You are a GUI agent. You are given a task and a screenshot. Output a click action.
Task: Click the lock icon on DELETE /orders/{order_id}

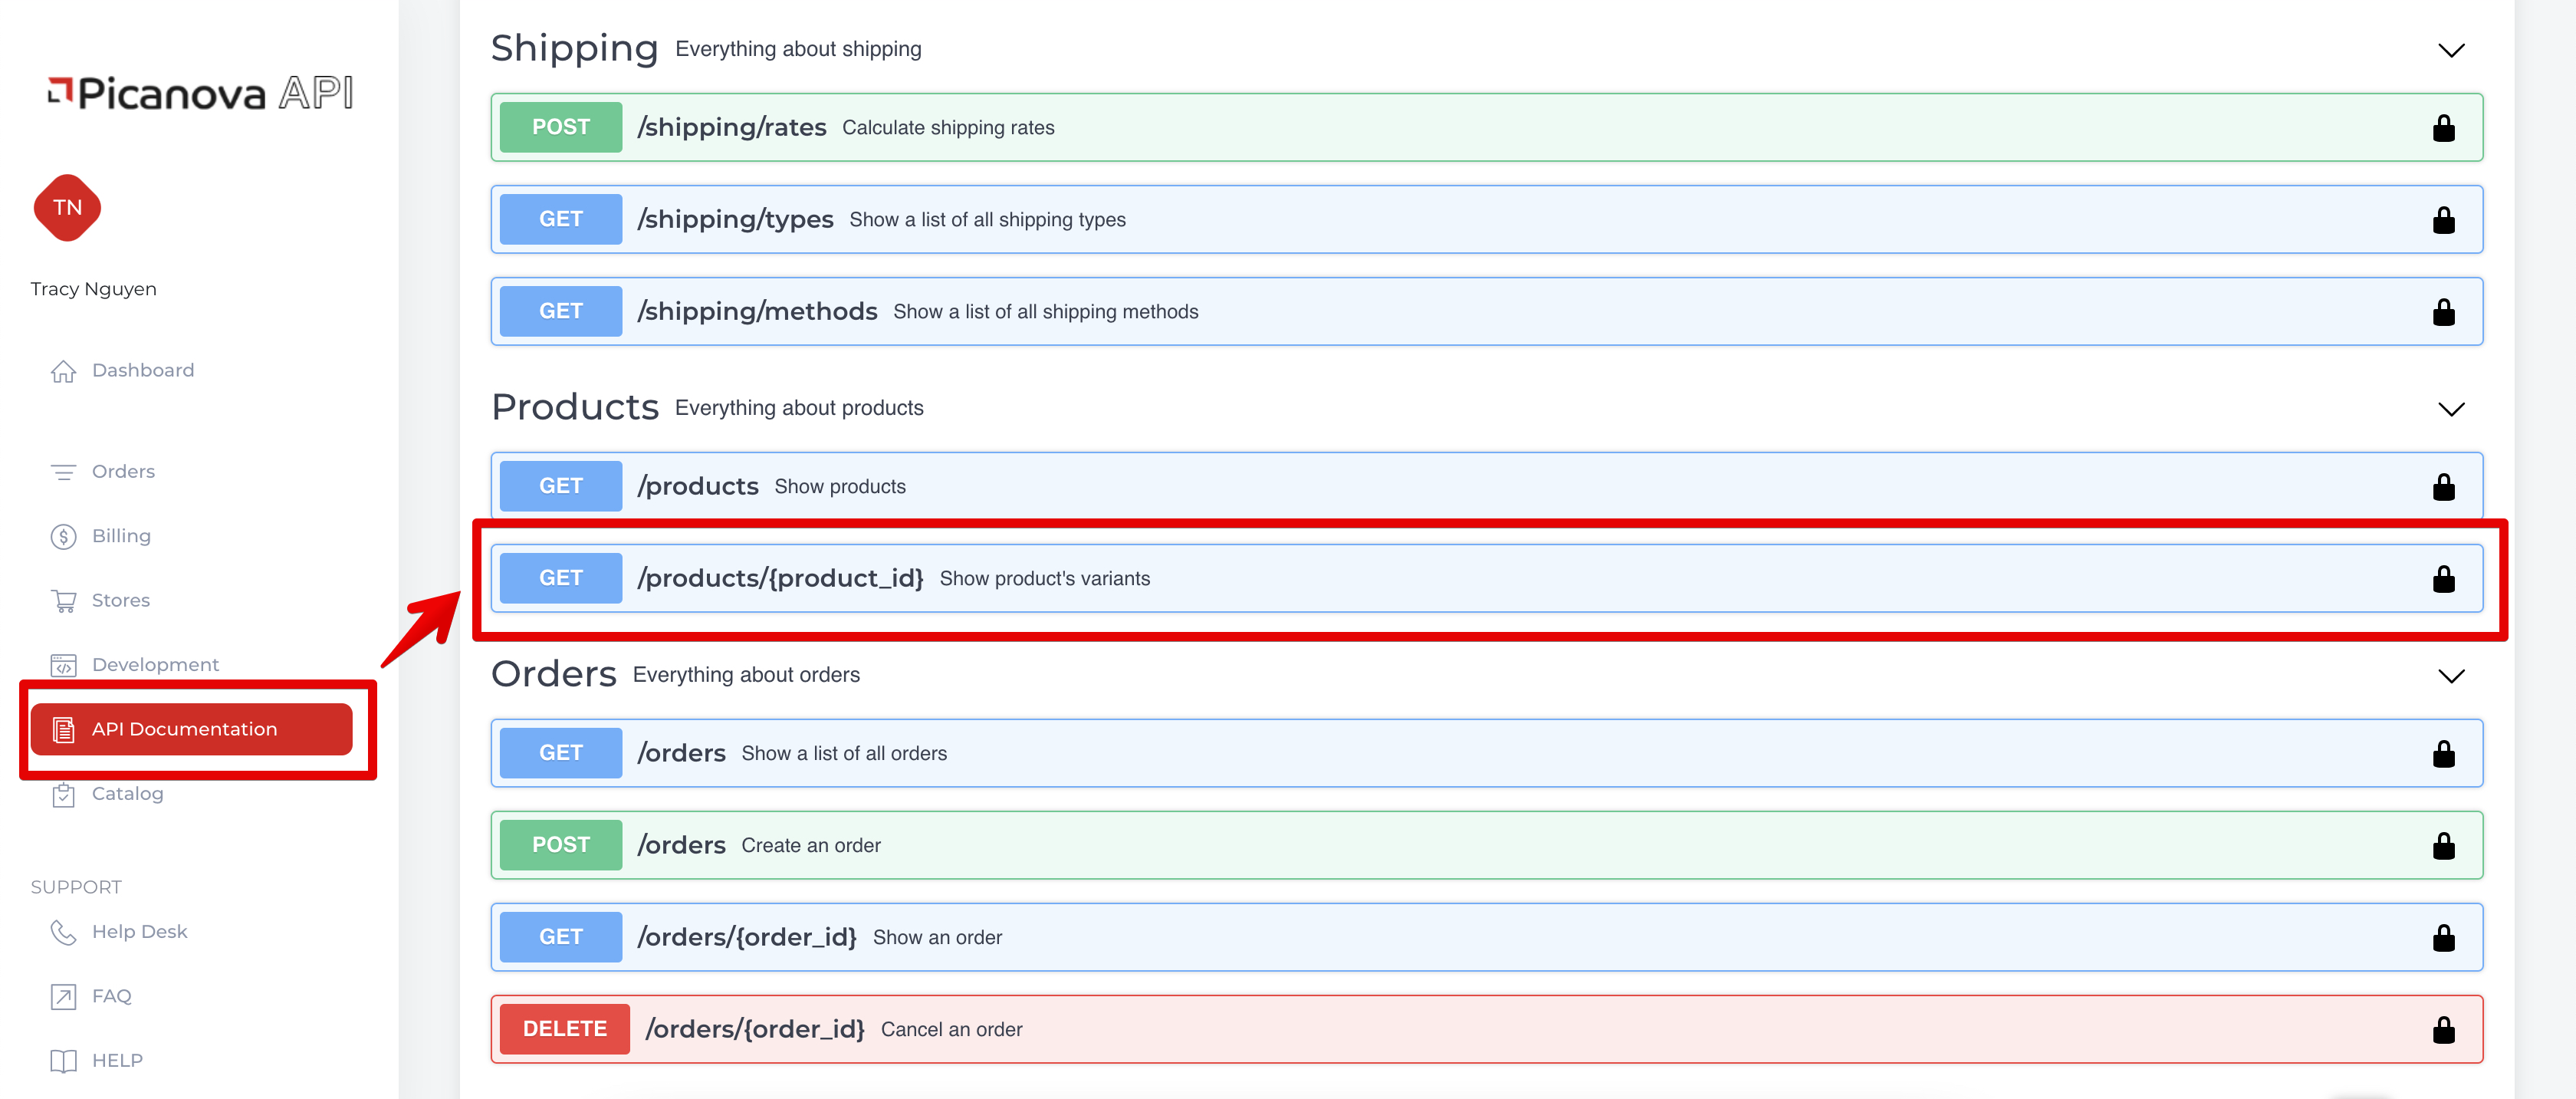(2443, 1030)
